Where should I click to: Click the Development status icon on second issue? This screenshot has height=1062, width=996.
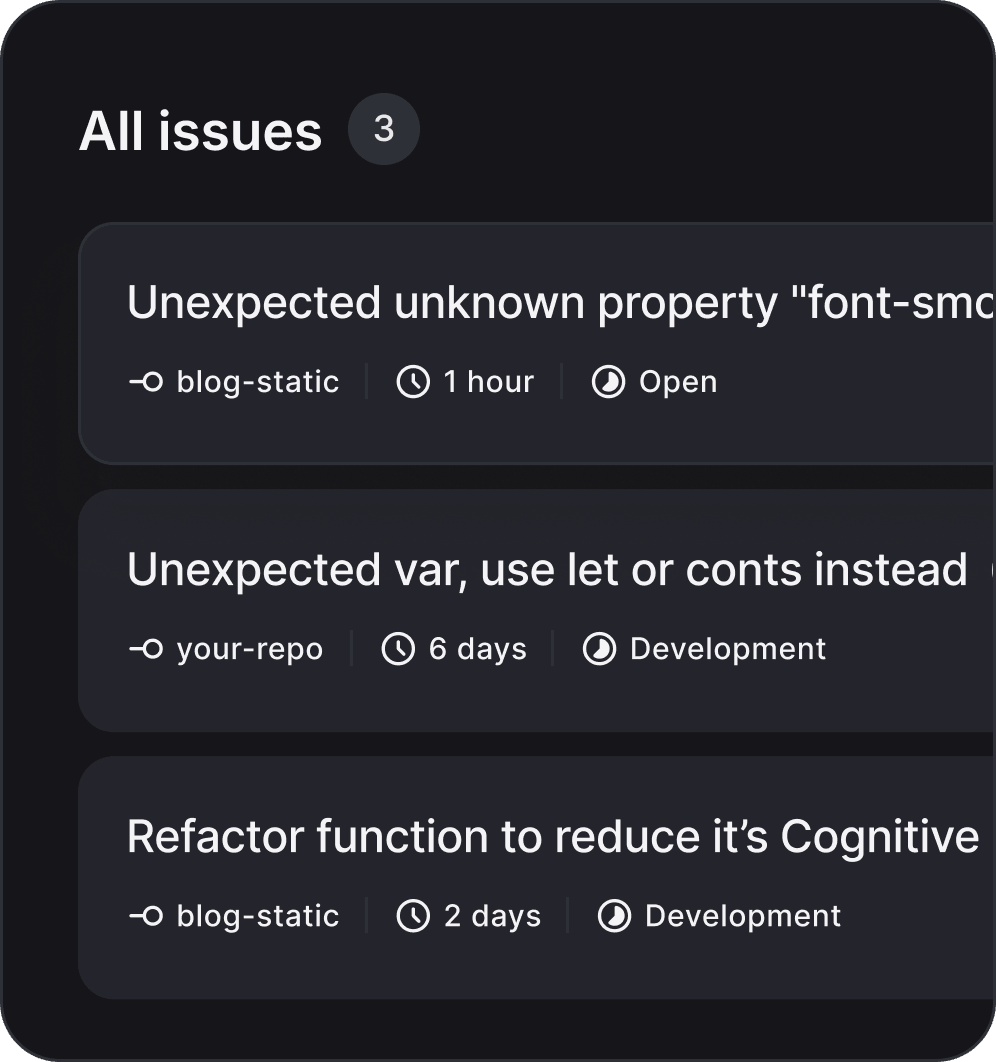point(597,648)
